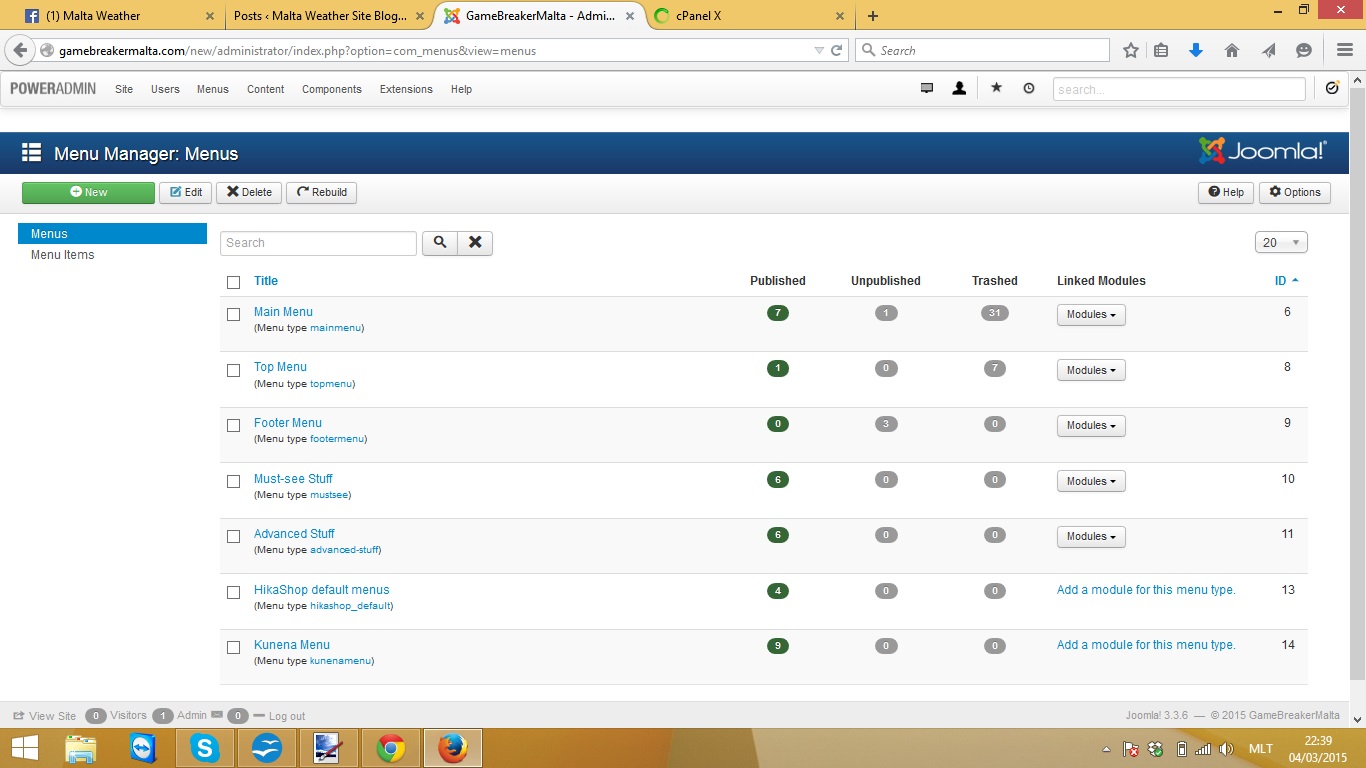
Task: Click the Firefox back arrow button
Action: tap(20, 50)
